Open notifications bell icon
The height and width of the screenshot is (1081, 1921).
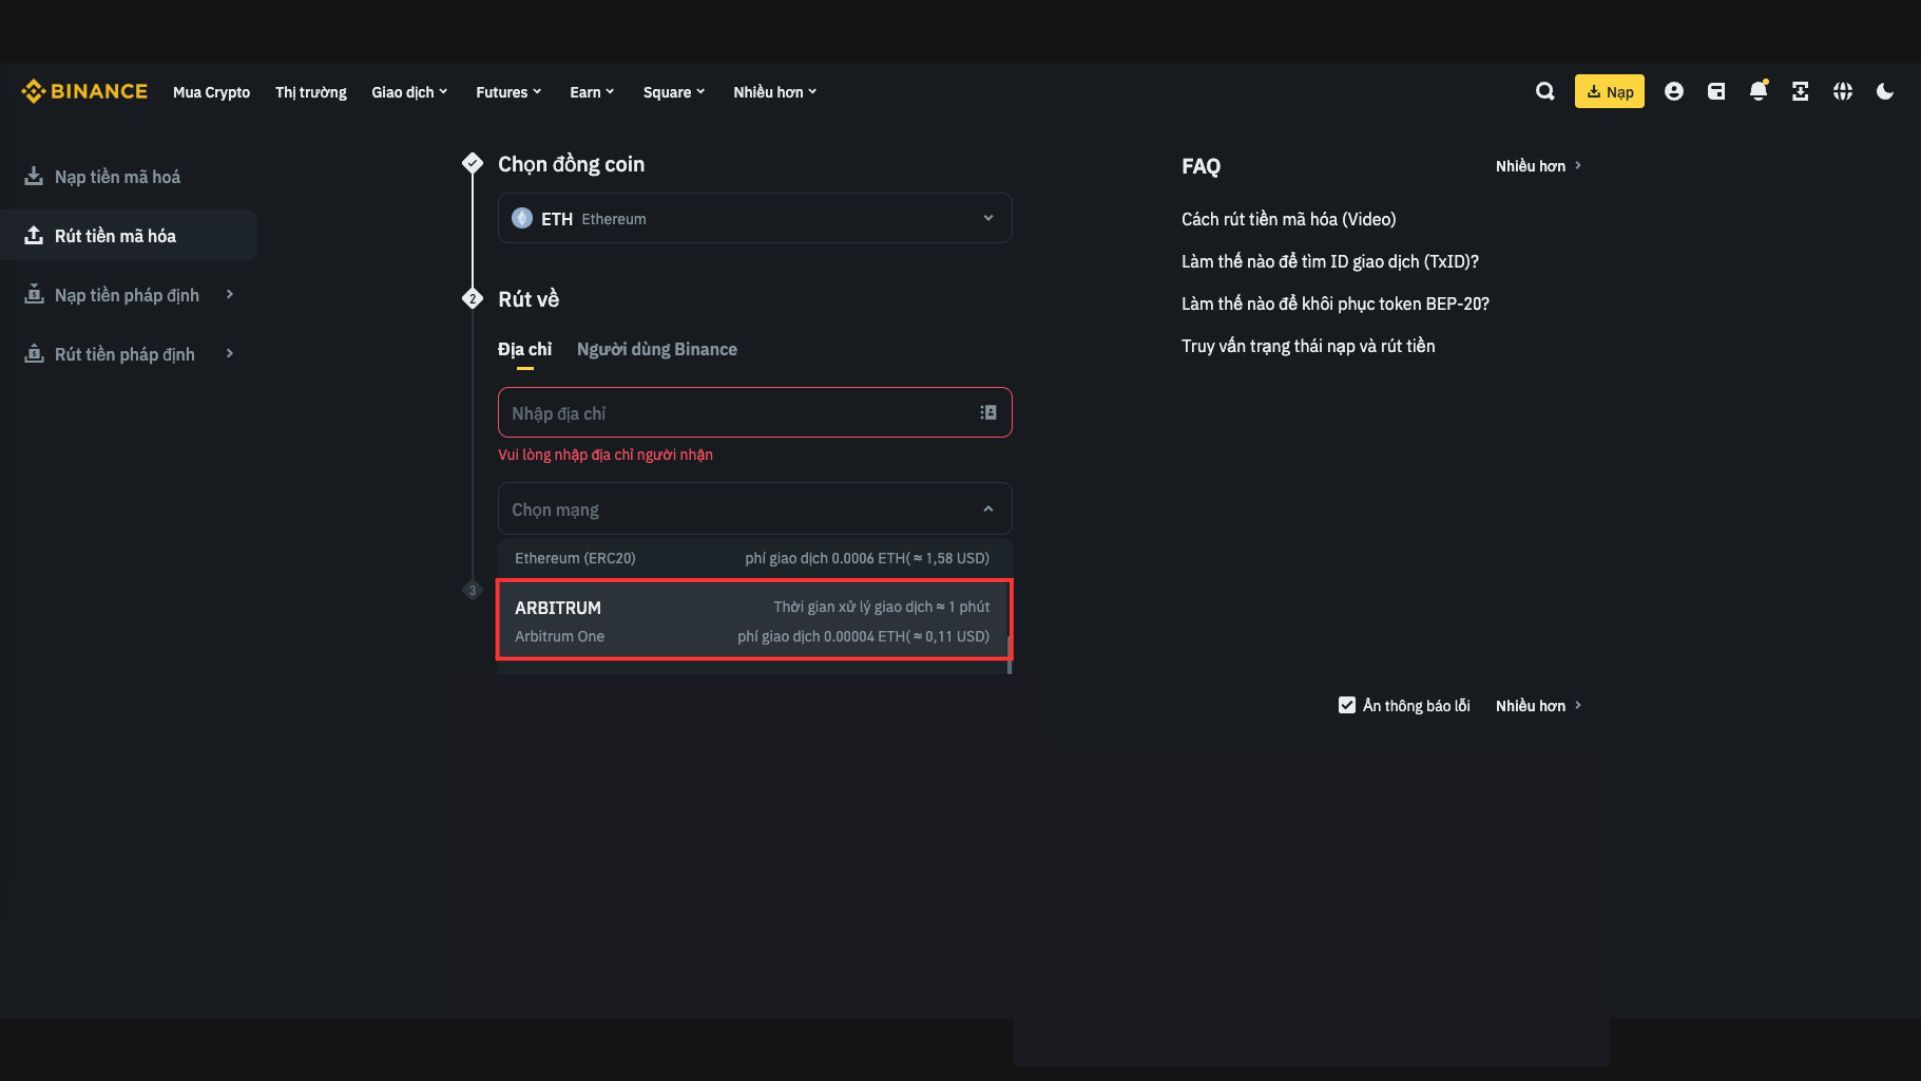pyautogui.click(x=1759, y=91)
